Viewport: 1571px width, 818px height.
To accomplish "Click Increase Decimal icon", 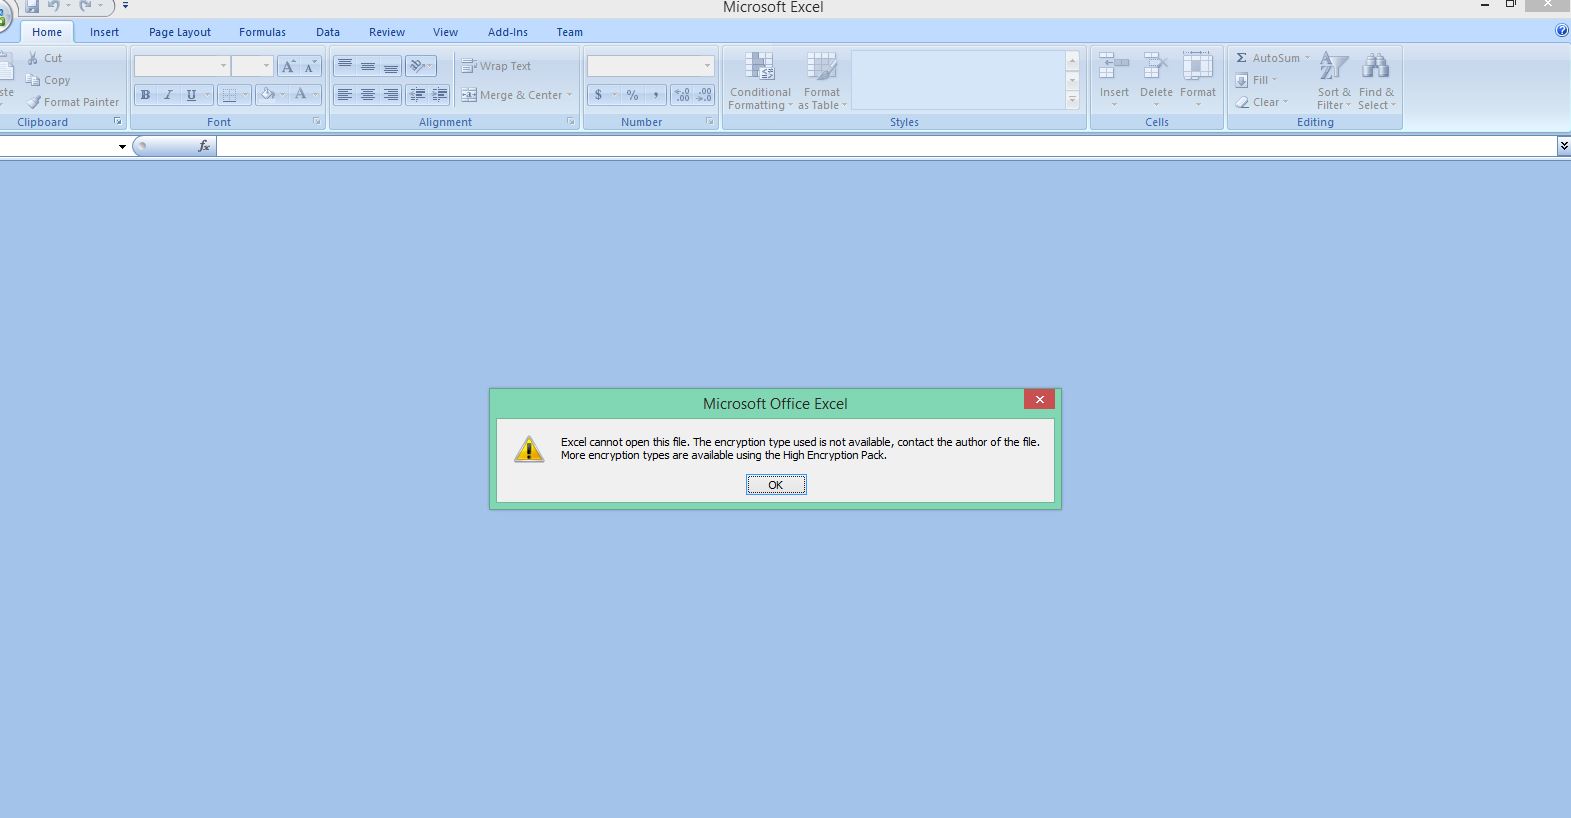I will click(682, 95).
